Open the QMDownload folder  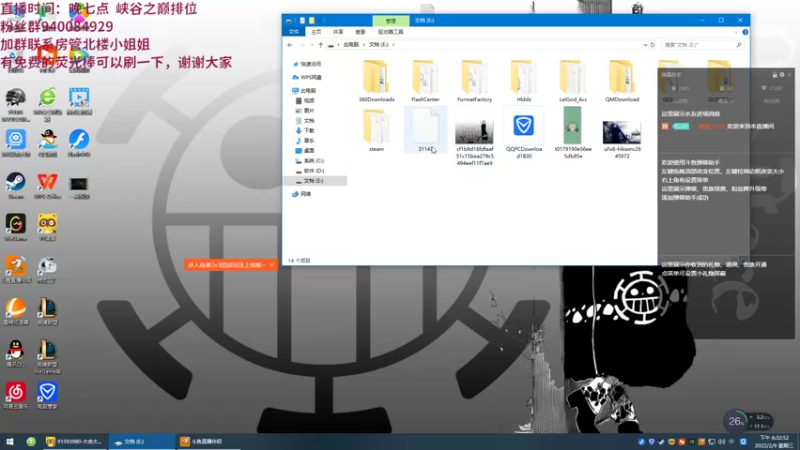[x=622, y=81]
